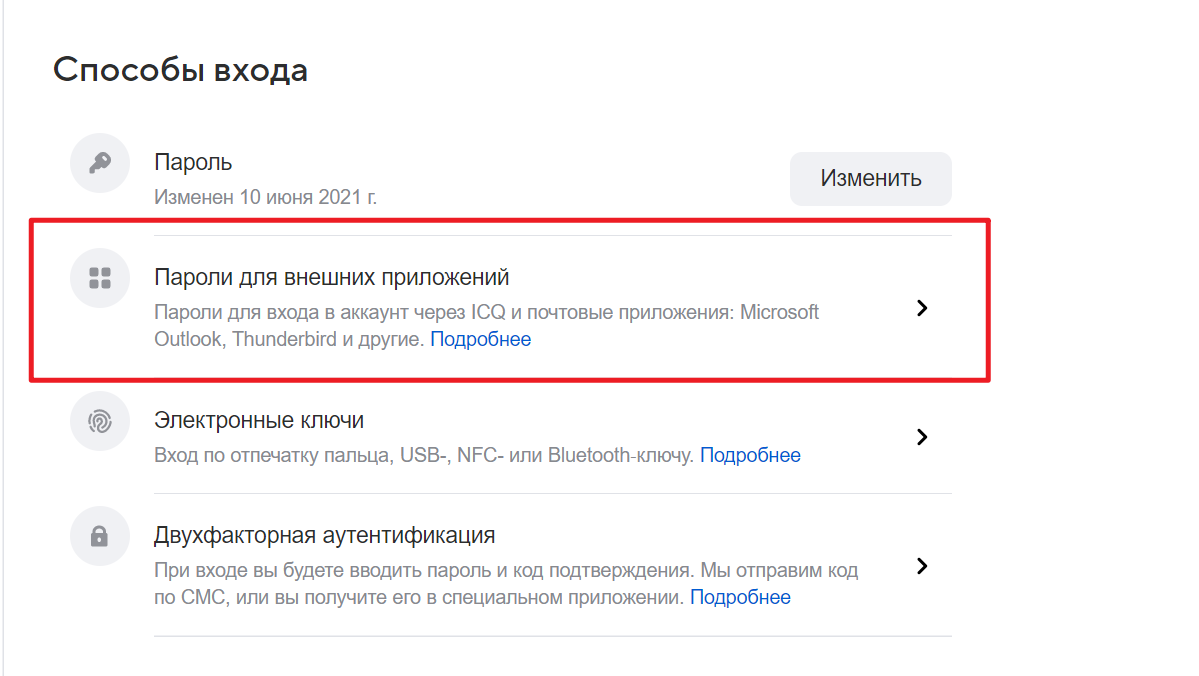Select the Пароль row title
This screenshot has width=1199, height=676.
(x=193, y=162)
